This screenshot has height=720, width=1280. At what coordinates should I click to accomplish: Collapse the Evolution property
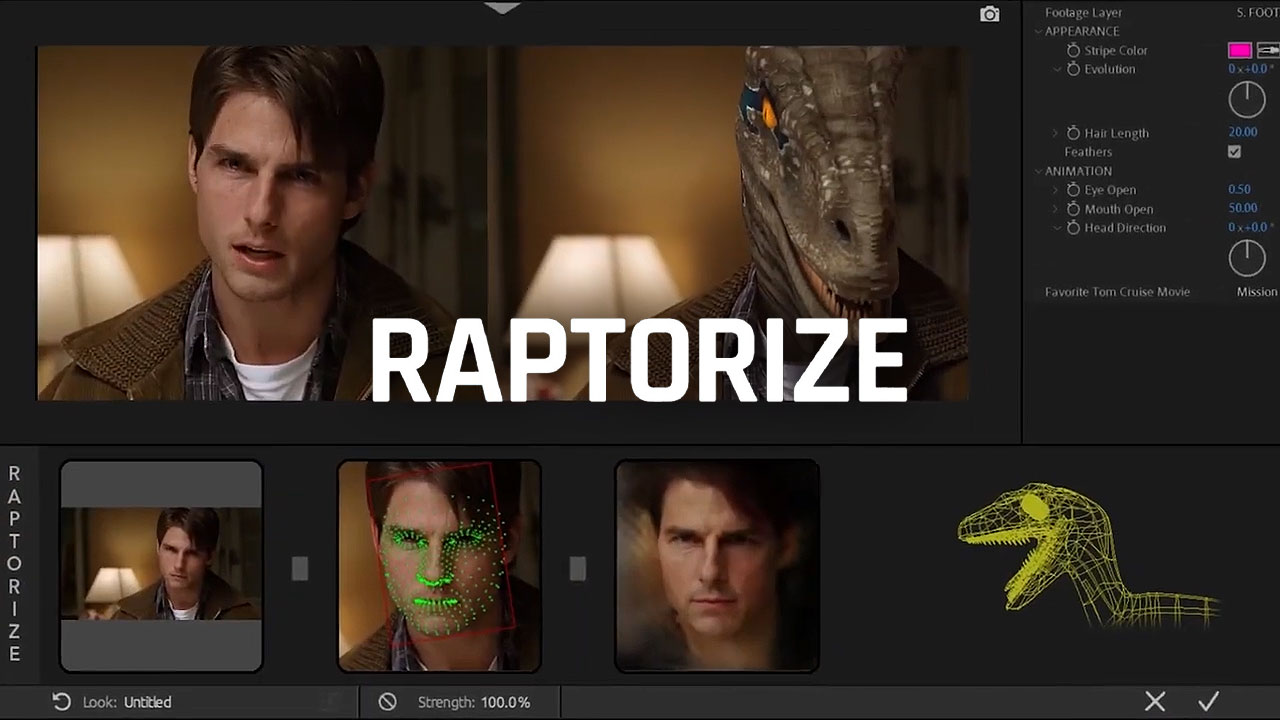tap(1057, 69)
